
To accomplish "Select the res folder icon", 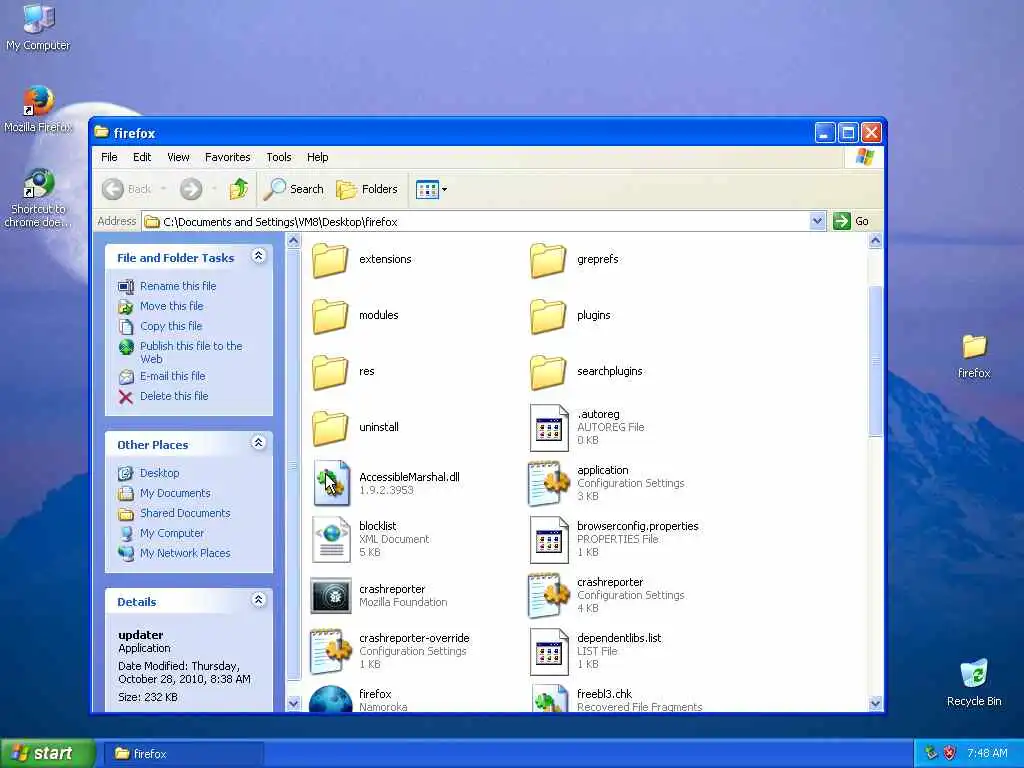I will coord(330,372).
